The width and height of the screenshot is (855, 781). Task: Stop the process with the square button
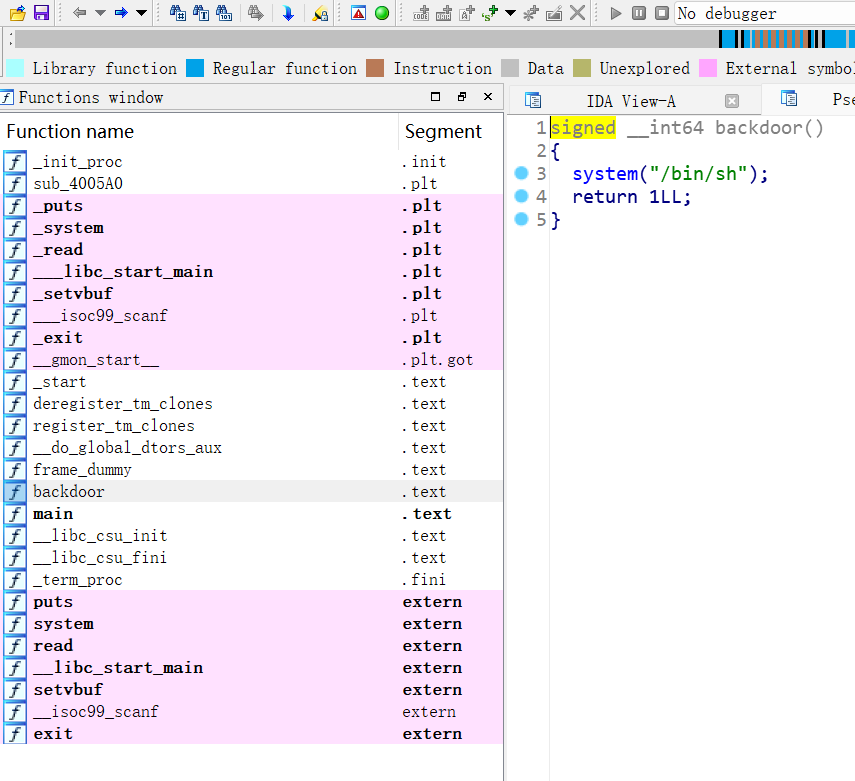[661, 13]
